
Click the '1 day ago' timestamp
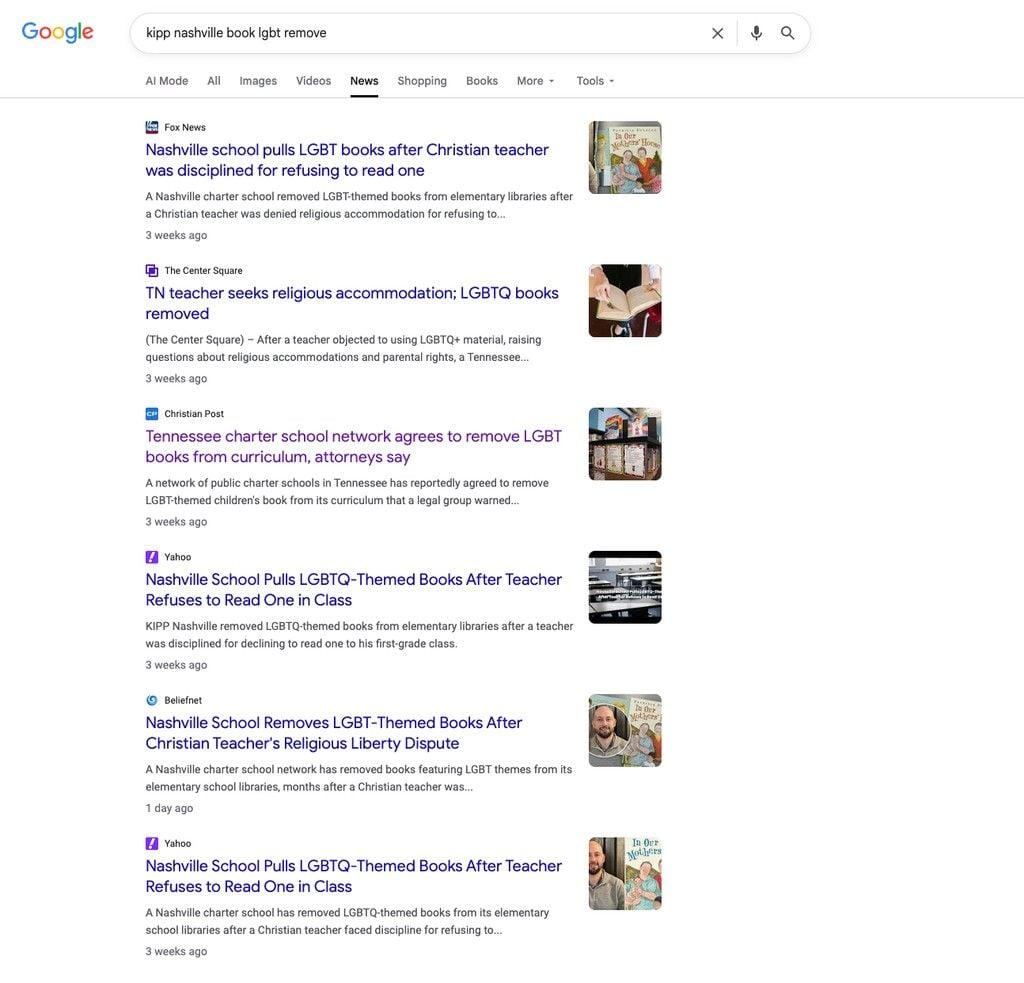(x=169, y=808)
